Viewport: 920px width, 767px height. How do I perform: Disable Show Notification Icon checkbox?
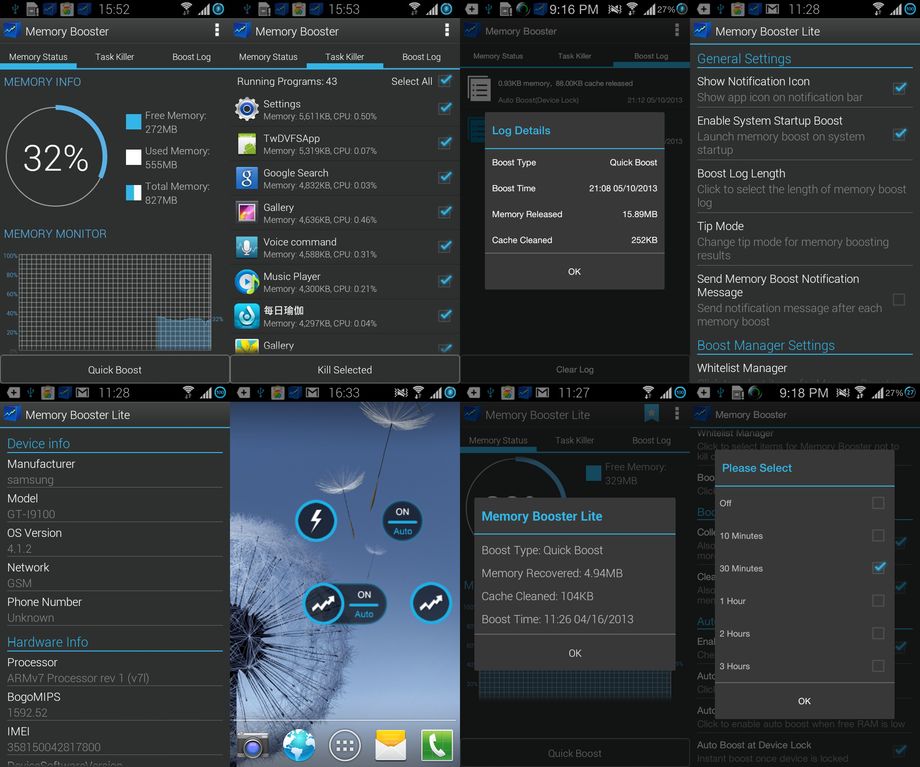899,88
